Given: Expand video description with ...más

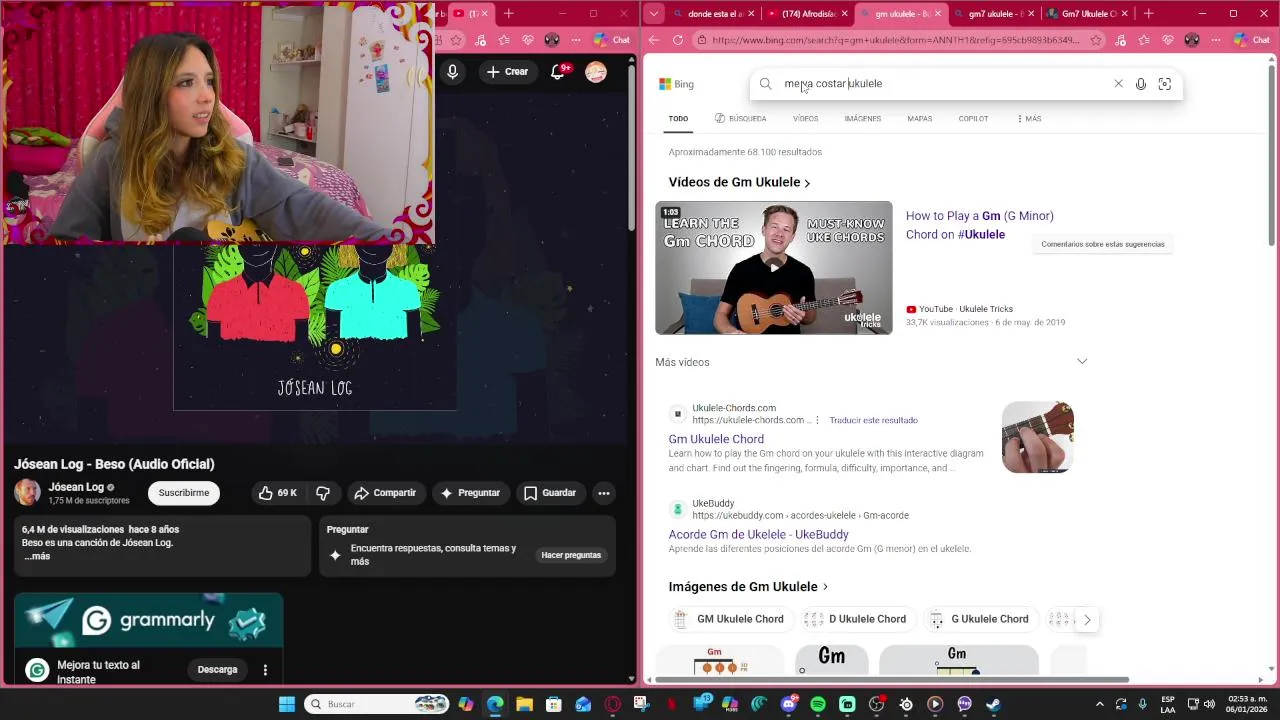Looking at the screenshot, I should (x=37, y=556).
